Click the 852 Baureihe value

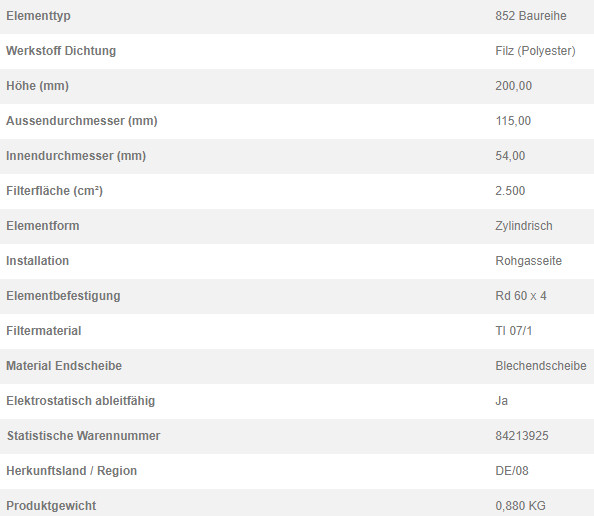[531, 16]
